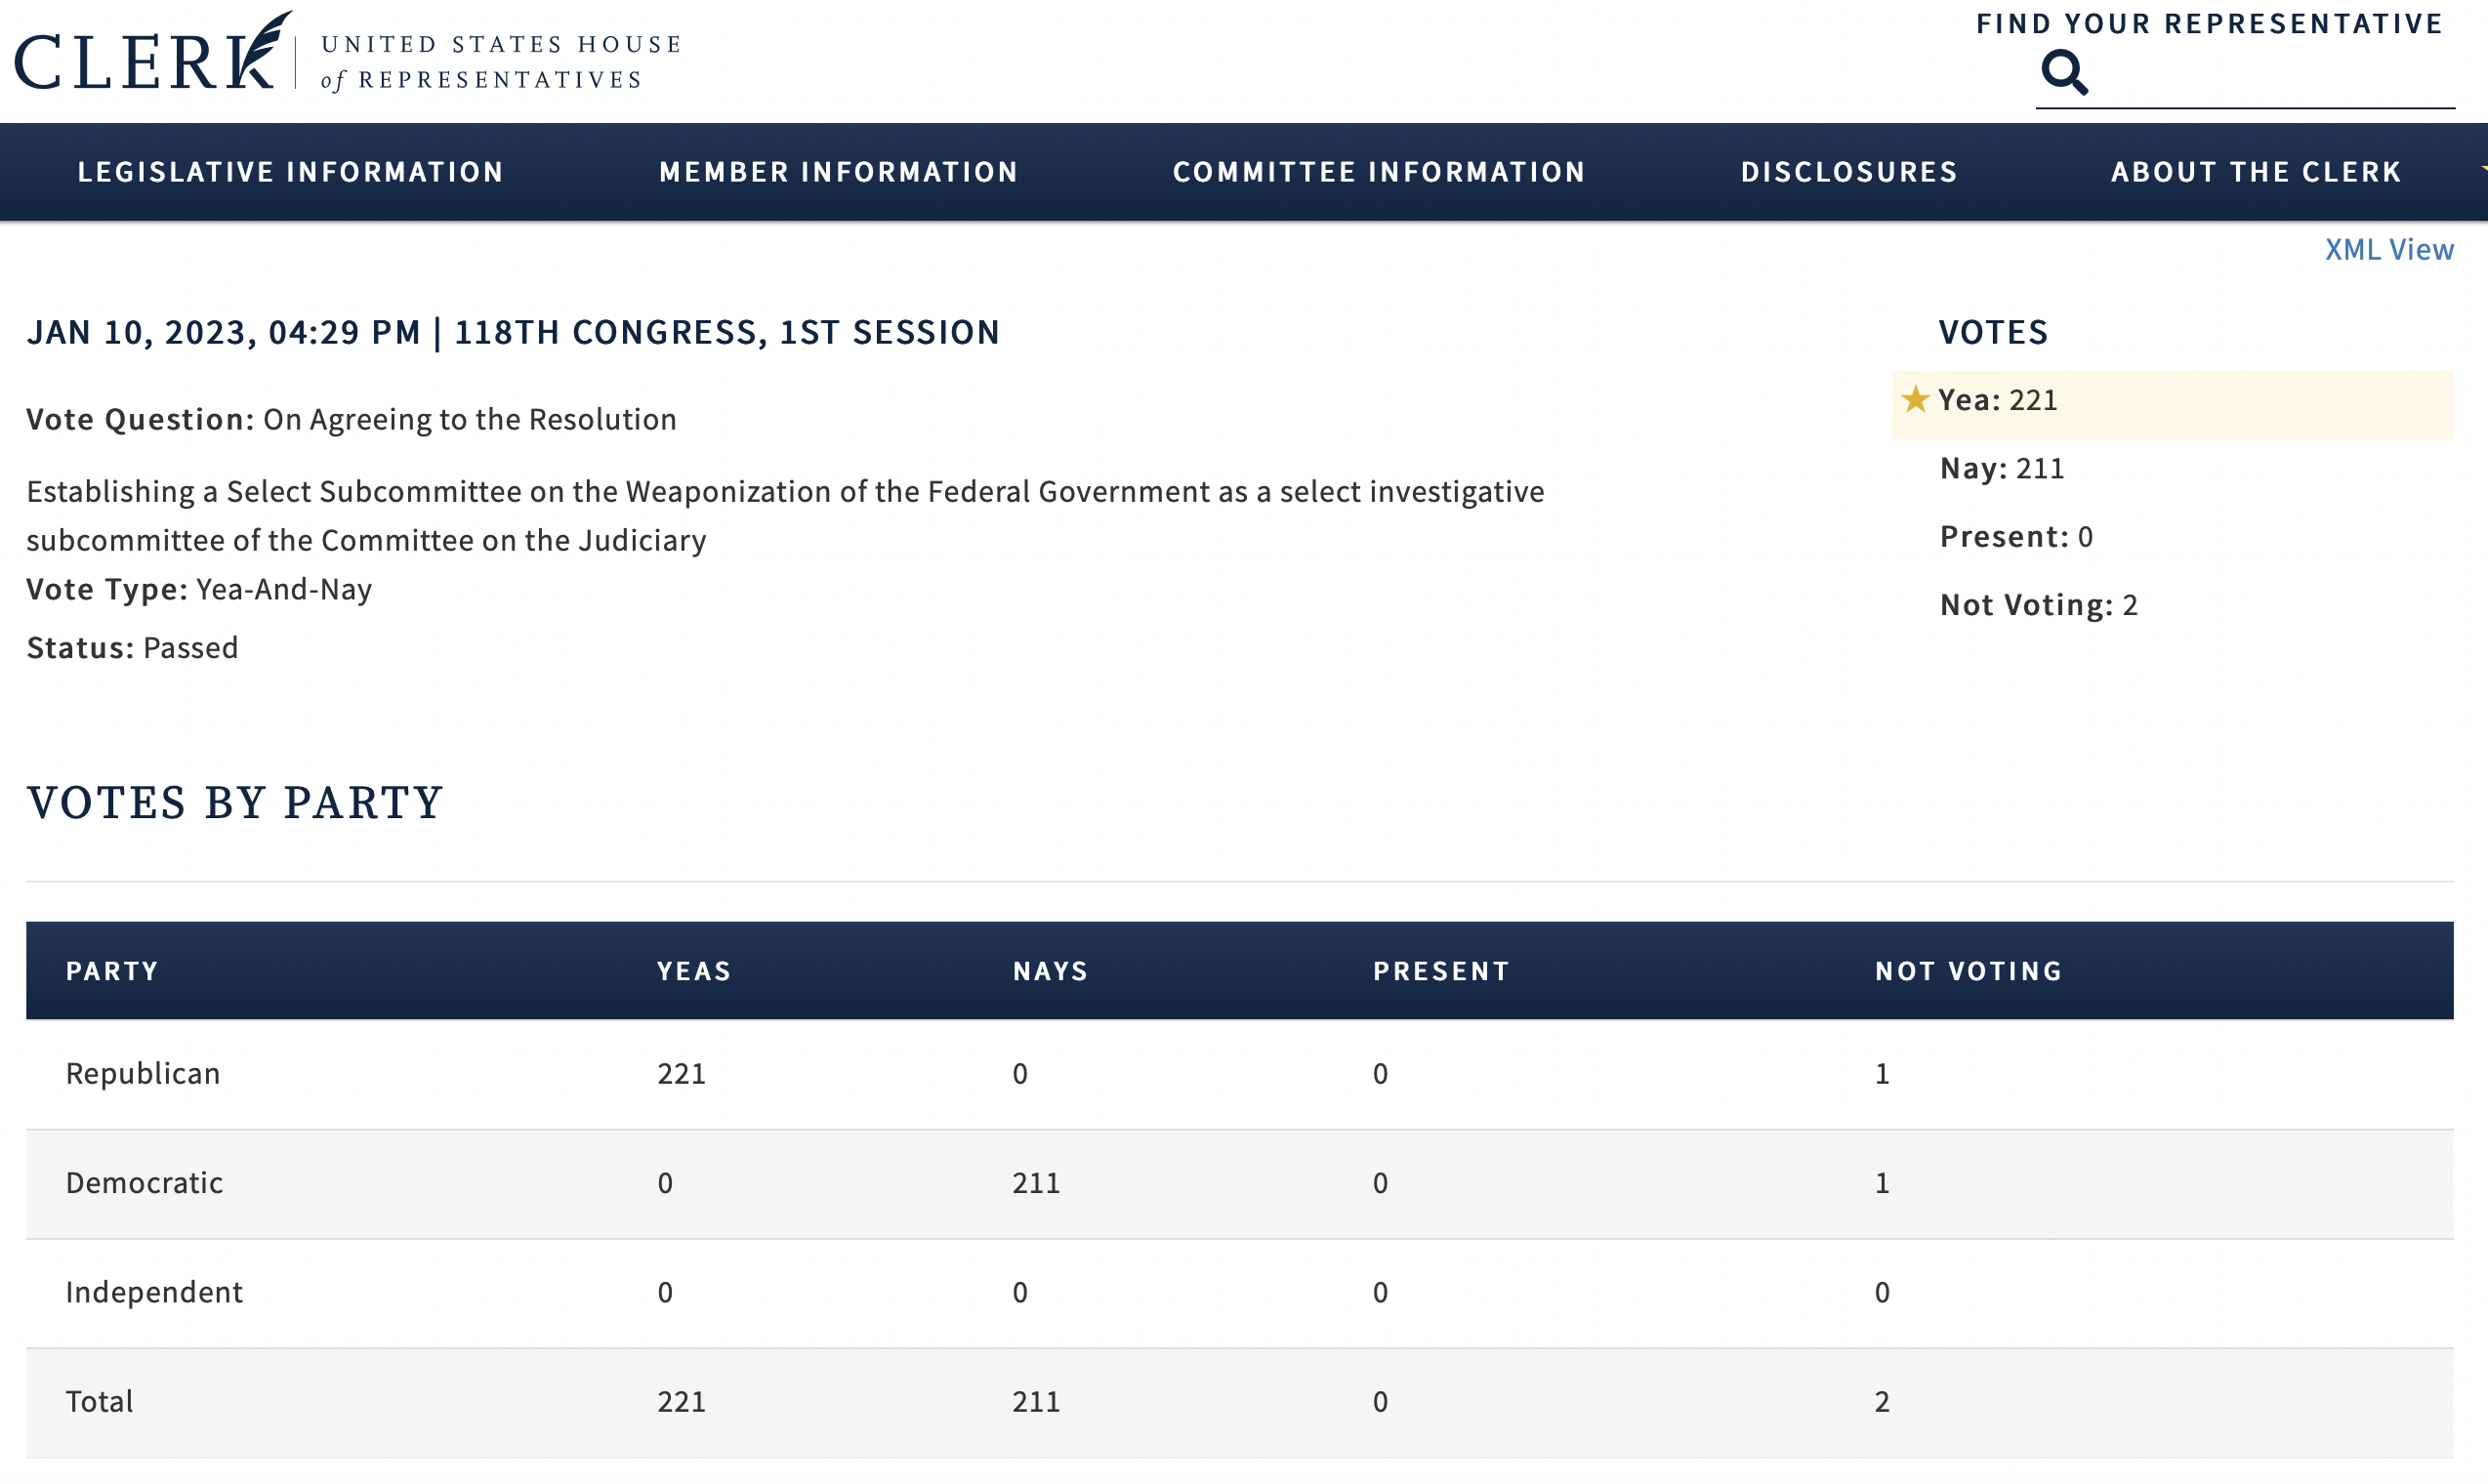Click the Vote Type: Yea-And-Nay text
Viewport: 2488px width, 1484px height.
click(199, 589)
